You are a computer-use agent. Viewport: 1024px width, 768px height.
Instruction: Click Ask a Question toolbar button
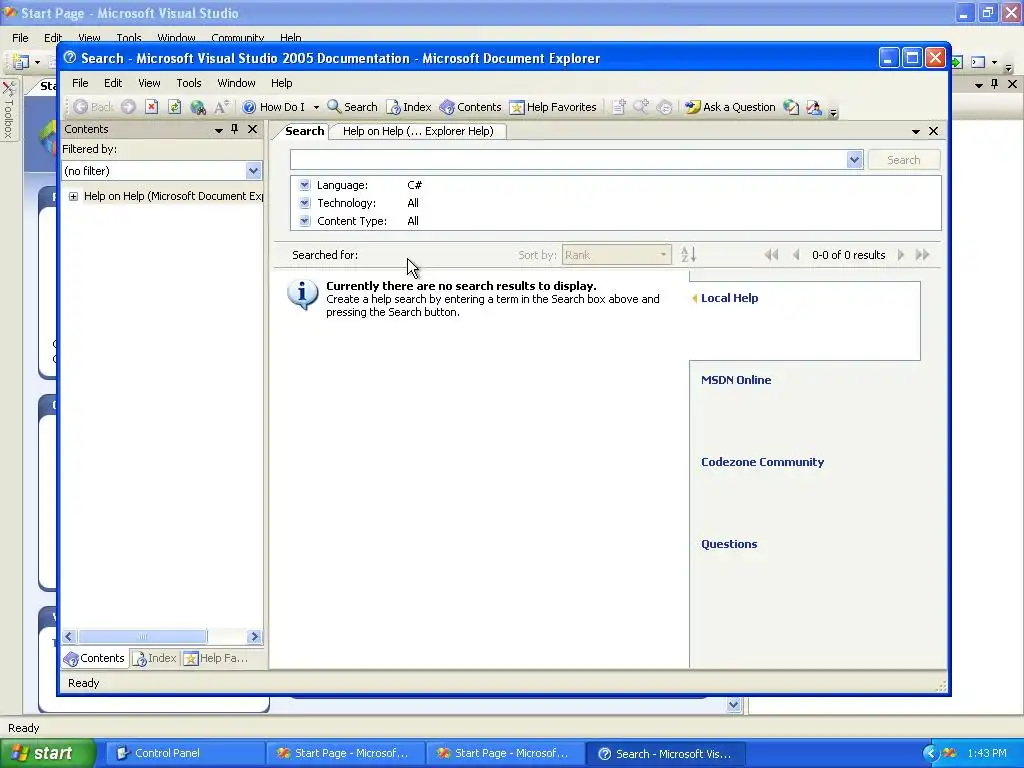pos(729,107)
